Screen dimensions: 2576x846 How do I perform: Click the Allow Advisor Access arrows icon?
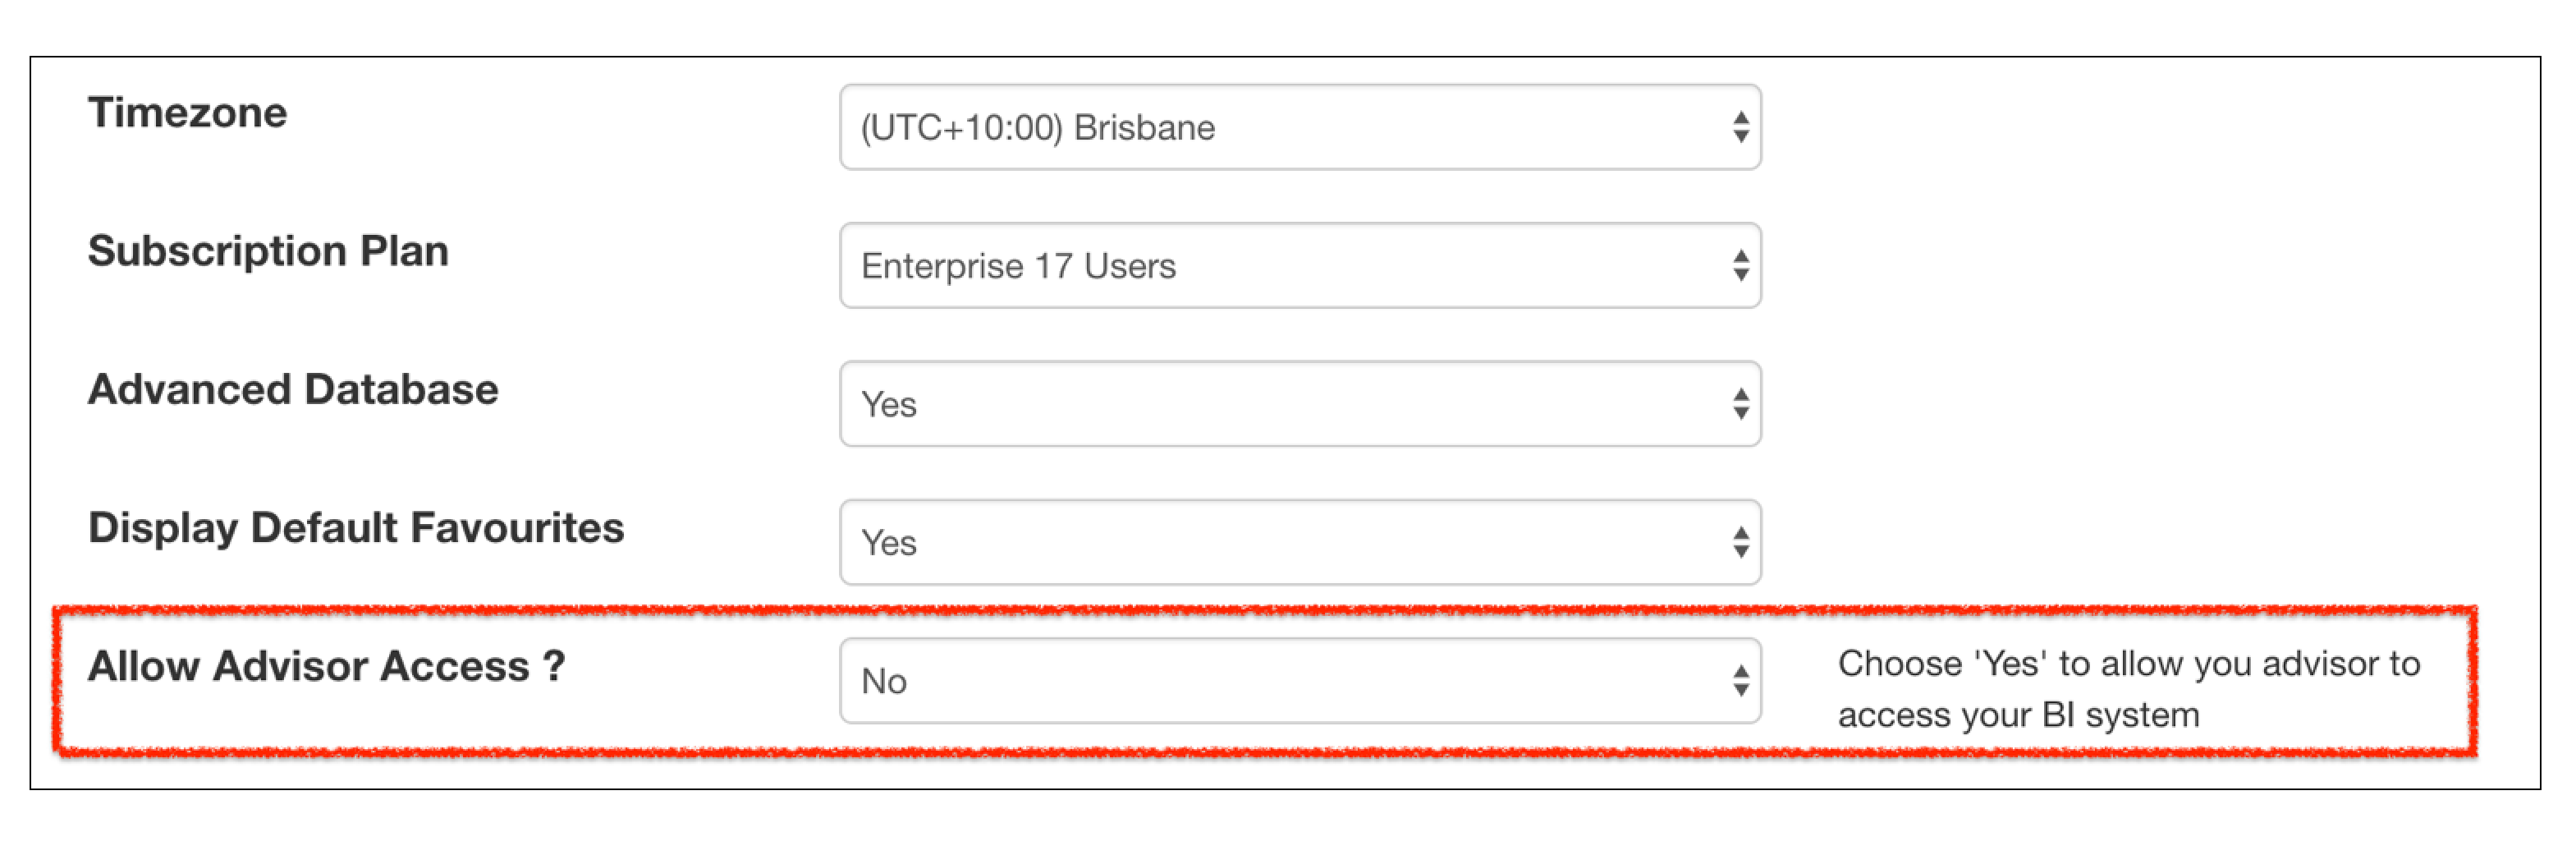pos(1741,680)
